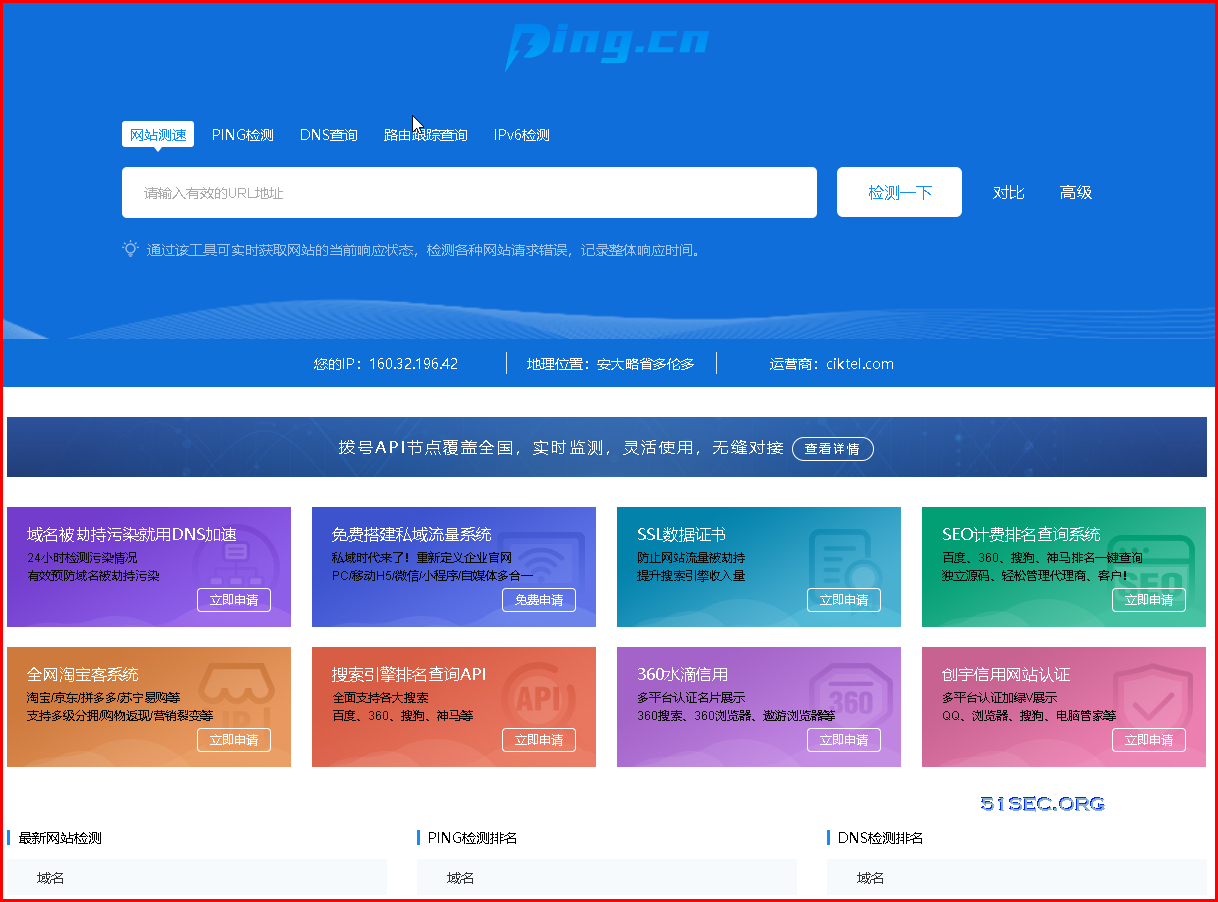Screen dimensions: 1218x902
Task: Open the 免费搭建私域流量系统 card title
Action: 412,534
